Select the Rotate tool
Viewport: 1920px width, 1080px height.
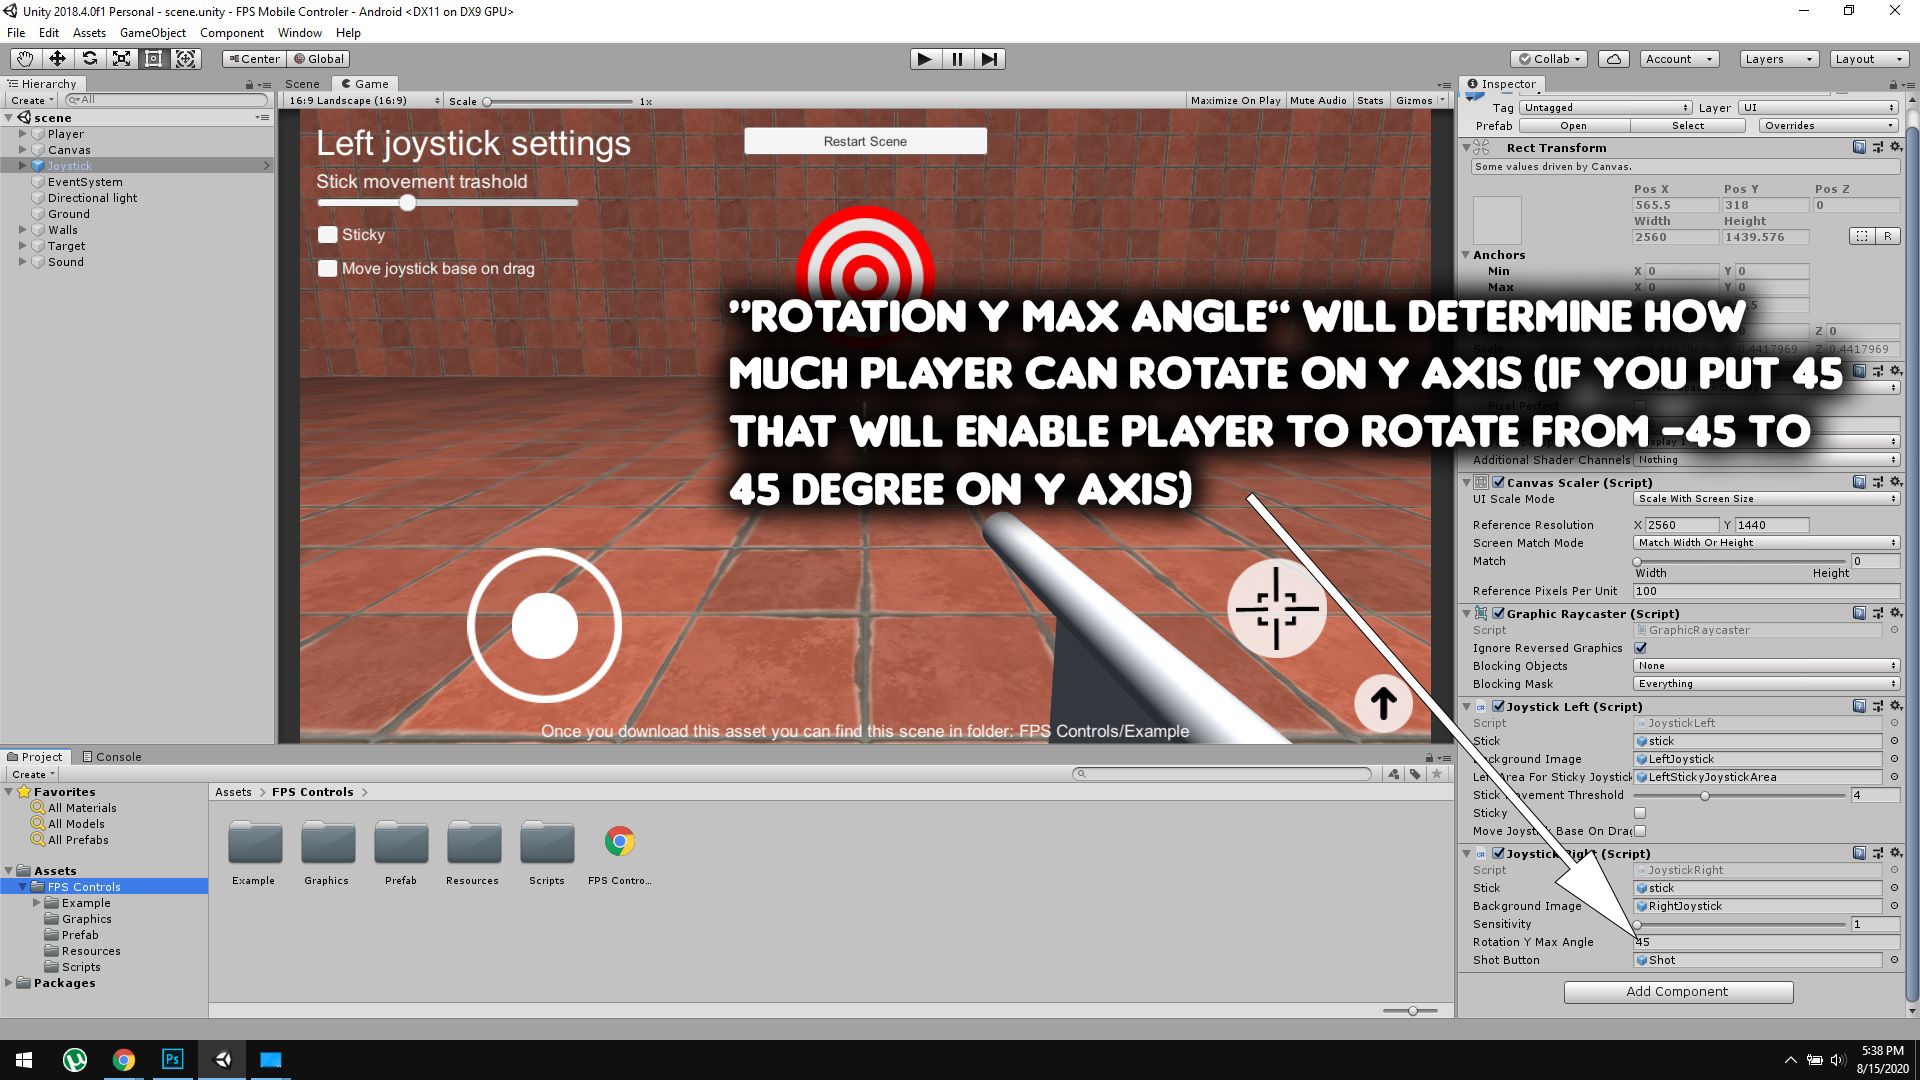pos(89,59)
